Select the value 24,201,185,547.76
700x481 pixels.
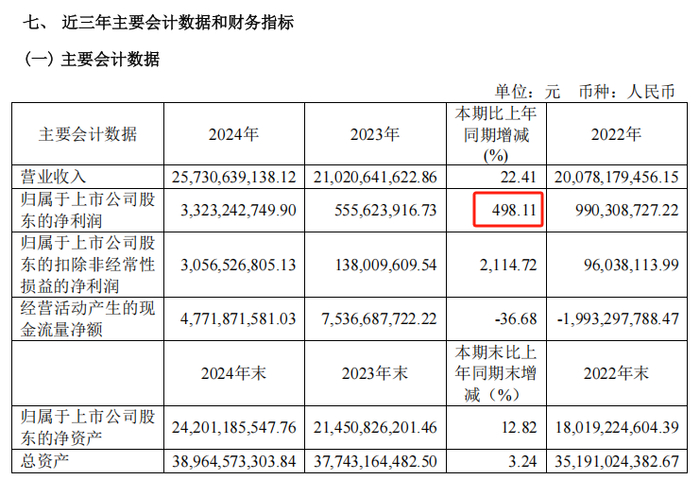click(234, 427)
